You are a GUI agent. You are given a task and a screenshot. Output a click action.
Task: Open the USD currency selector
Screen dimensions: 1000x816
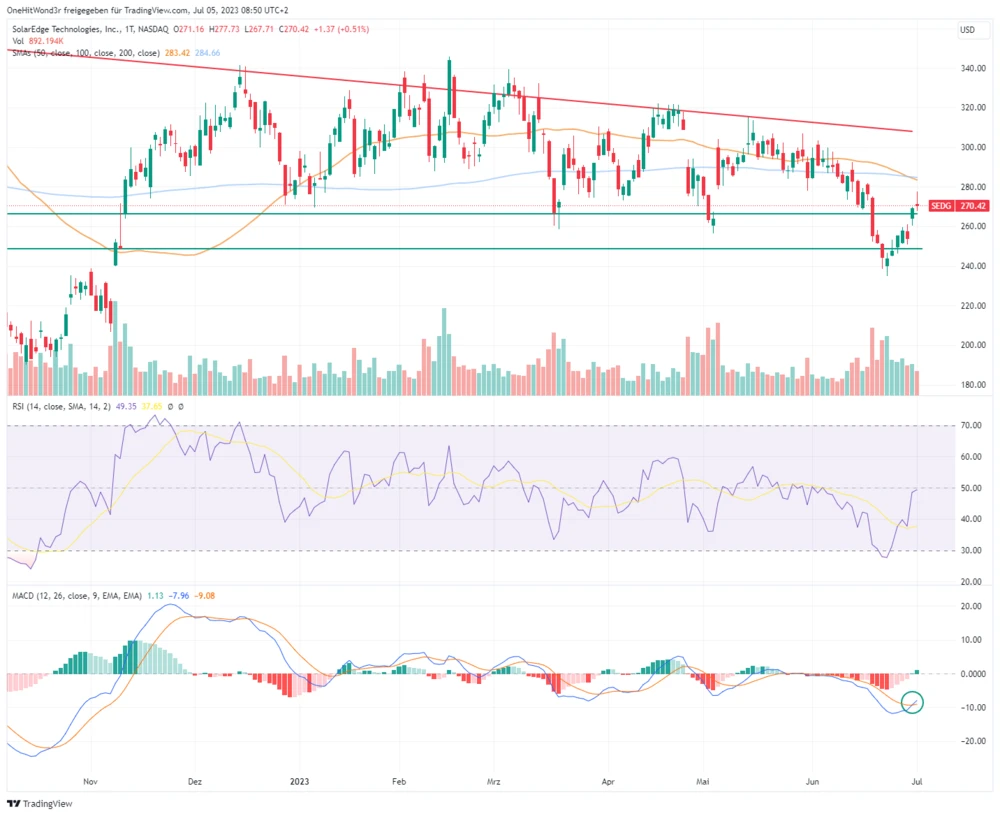coord(967,30)
